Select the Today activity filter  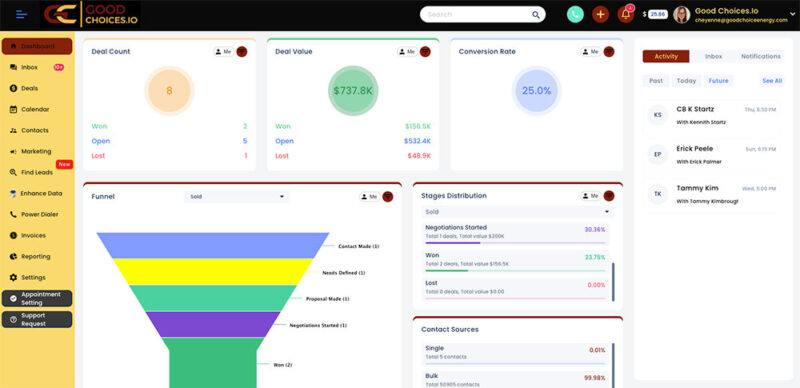[686, 81]
